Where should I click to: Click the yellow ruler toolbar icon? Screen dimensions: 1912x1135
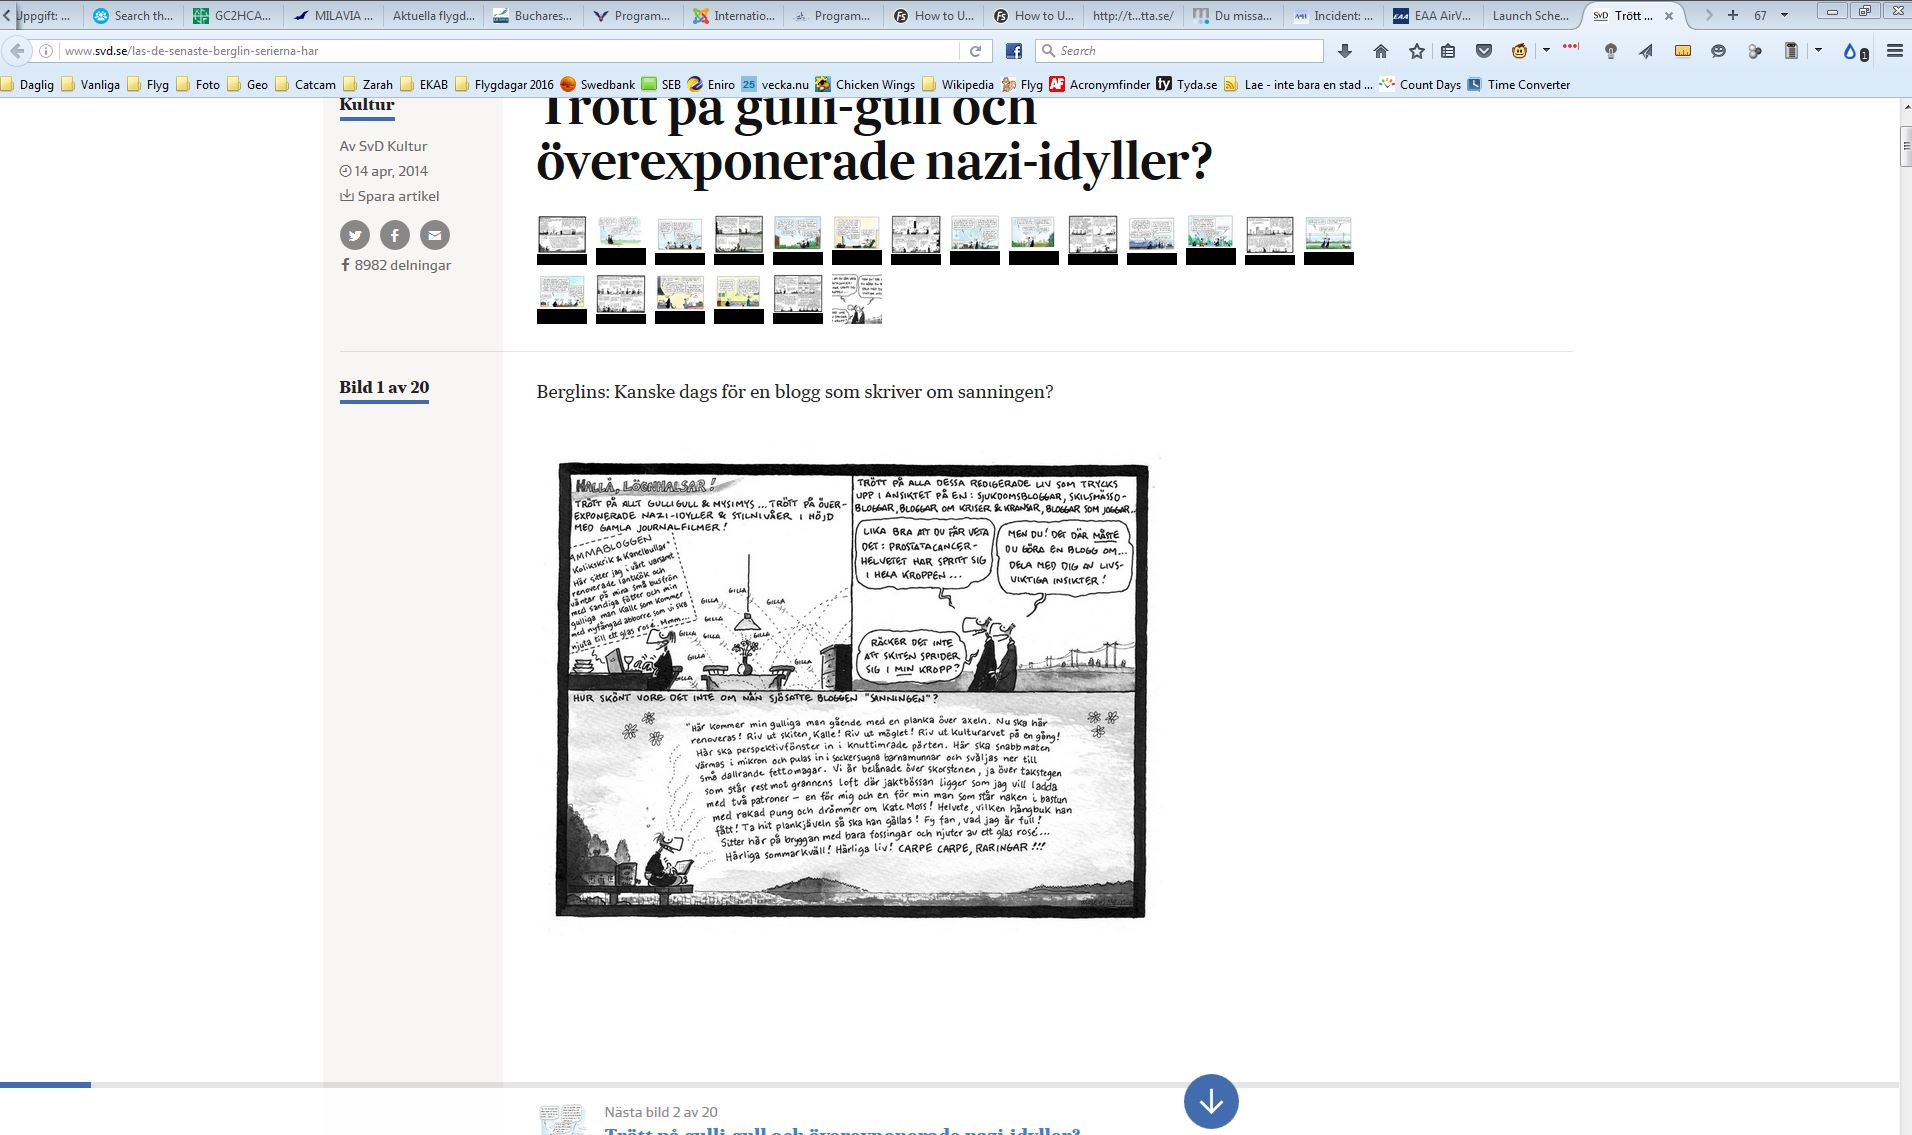[x=1683, y=51]
